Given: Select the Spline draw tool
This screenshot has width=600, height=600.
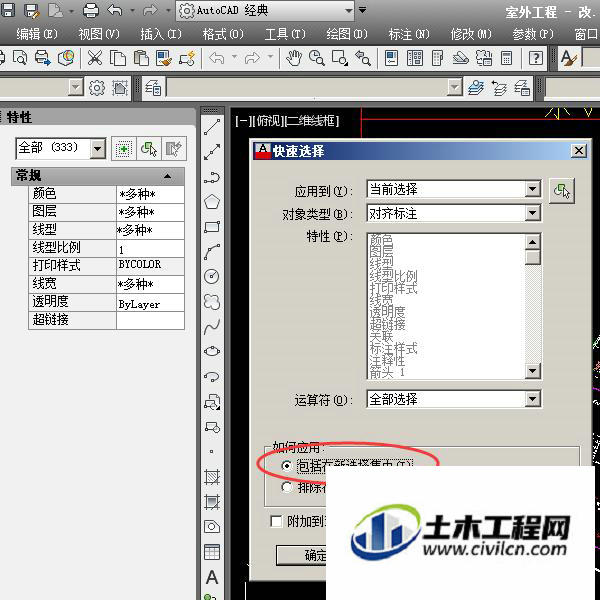Looking at the screenshot, I should (x=212, y=326).
